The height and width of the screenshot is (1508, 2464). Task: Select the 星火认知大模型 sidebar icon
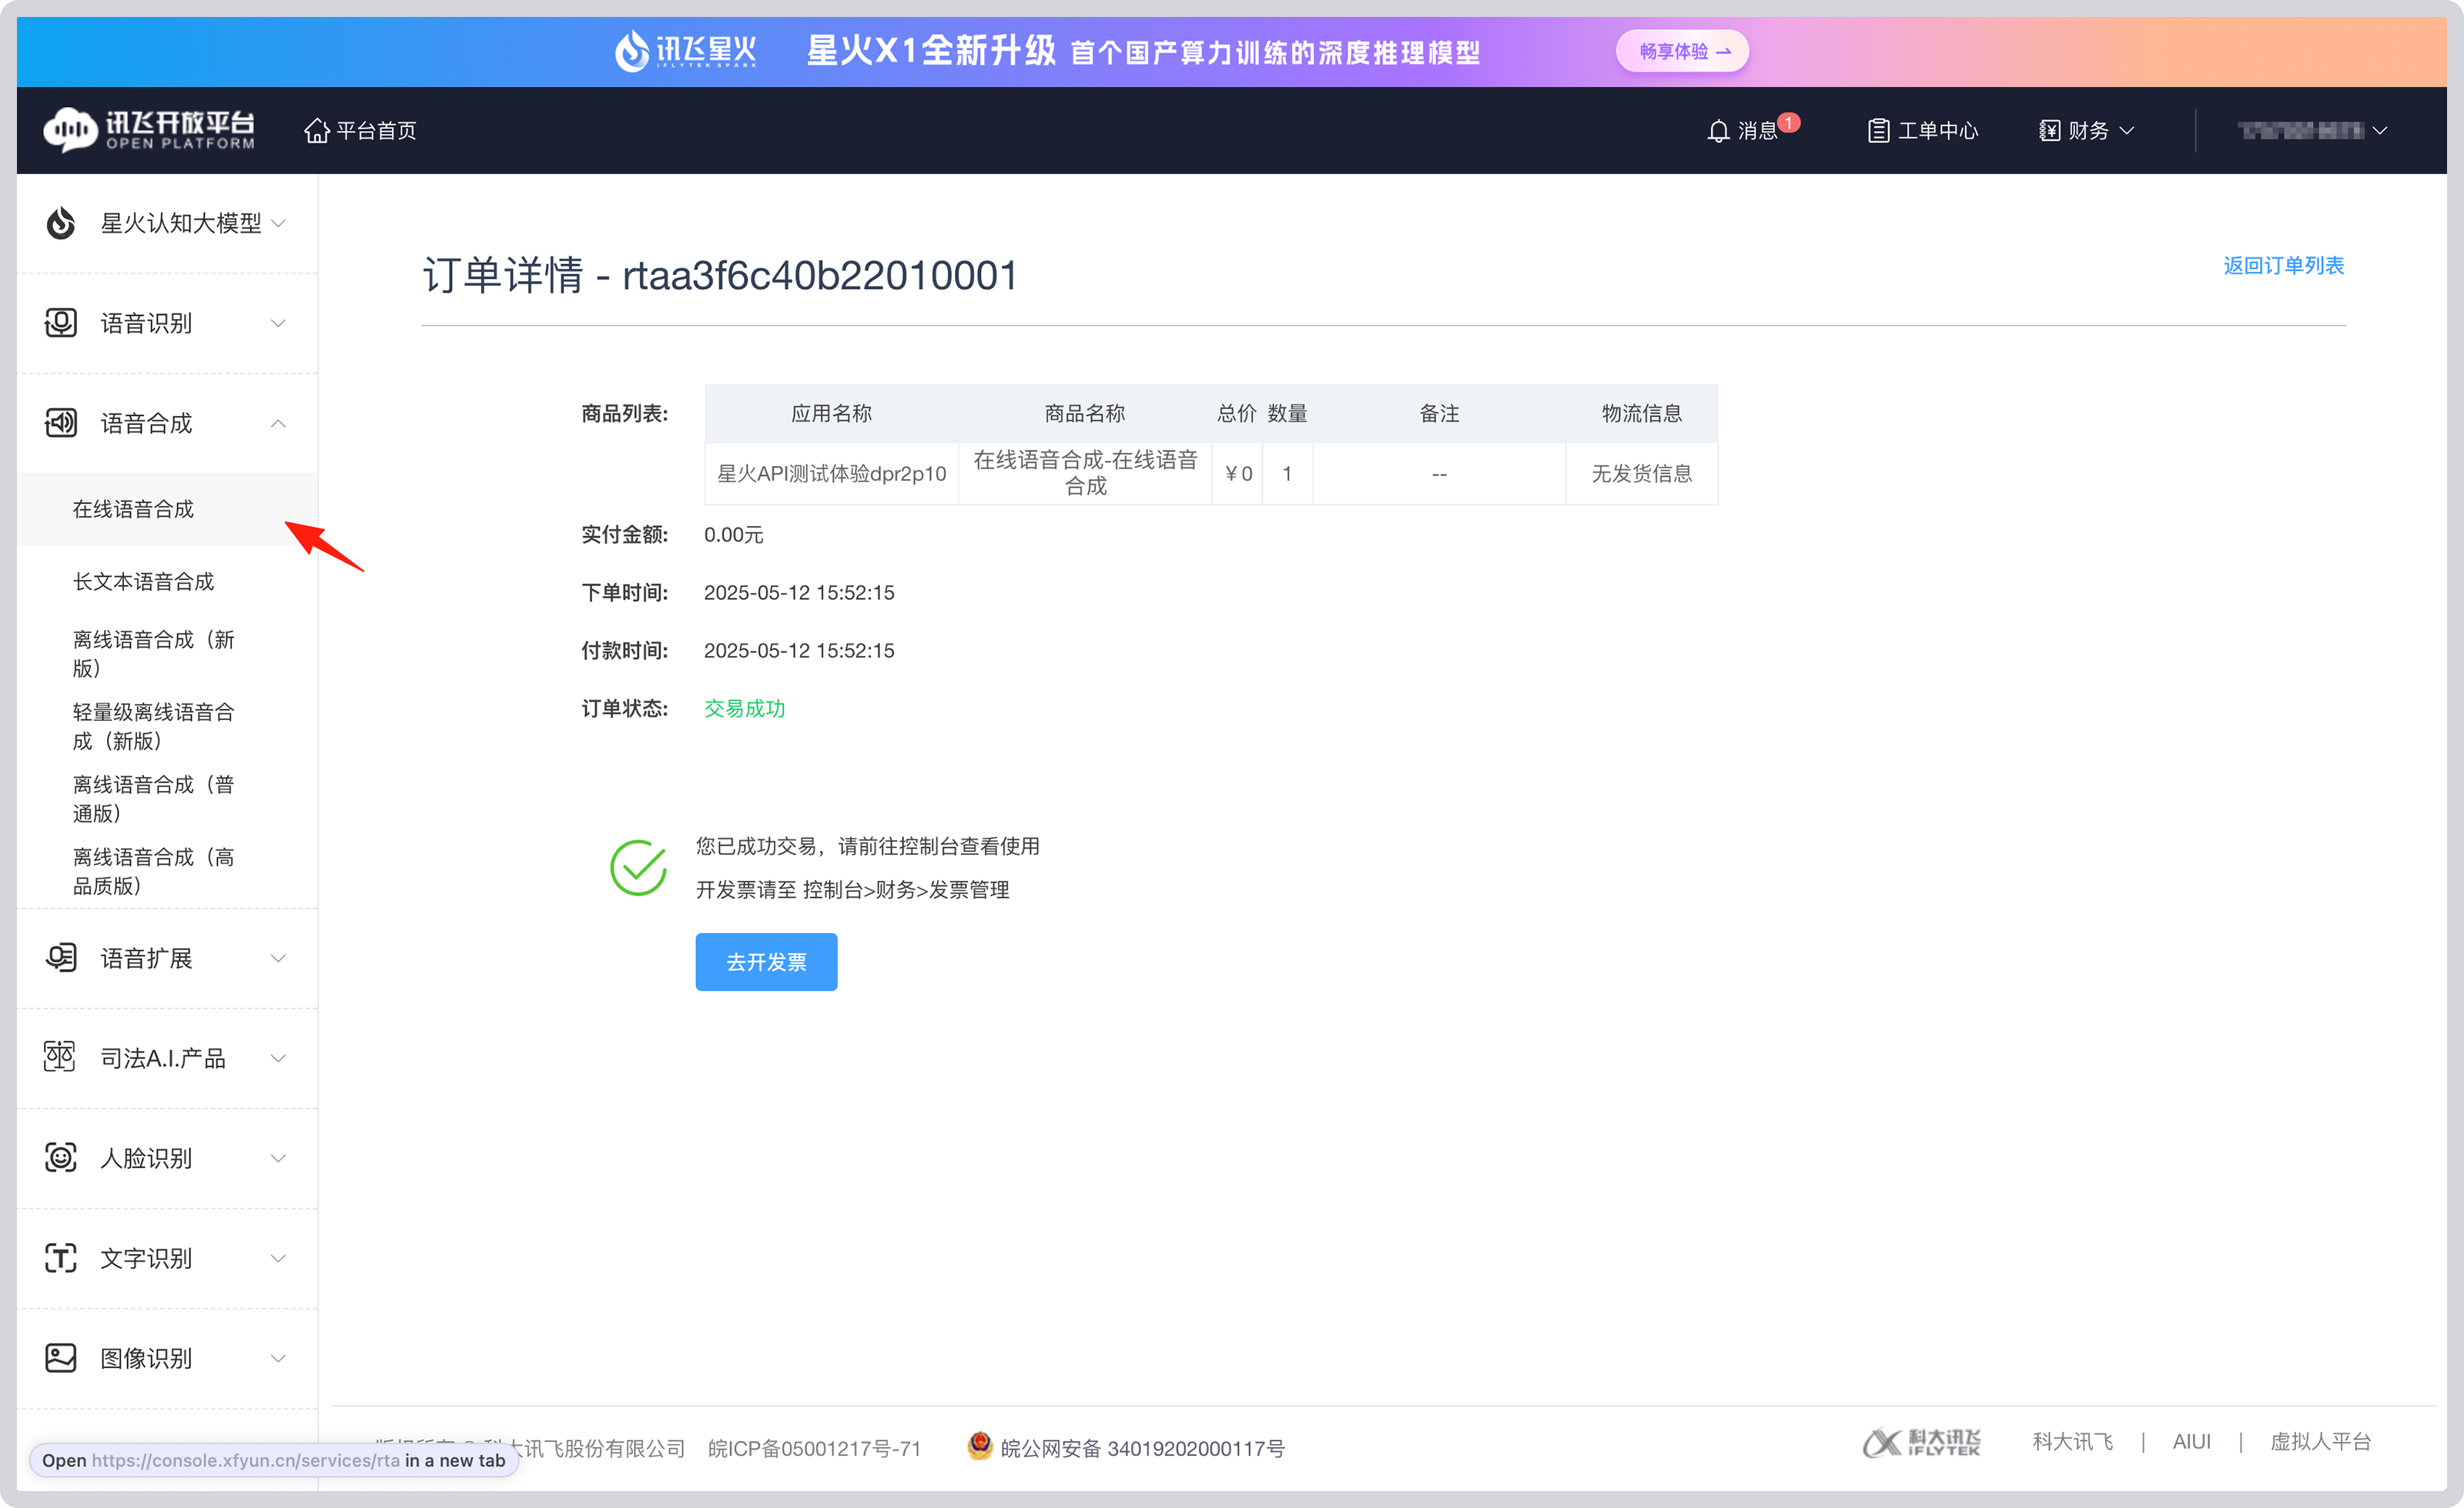pos(60,223)
